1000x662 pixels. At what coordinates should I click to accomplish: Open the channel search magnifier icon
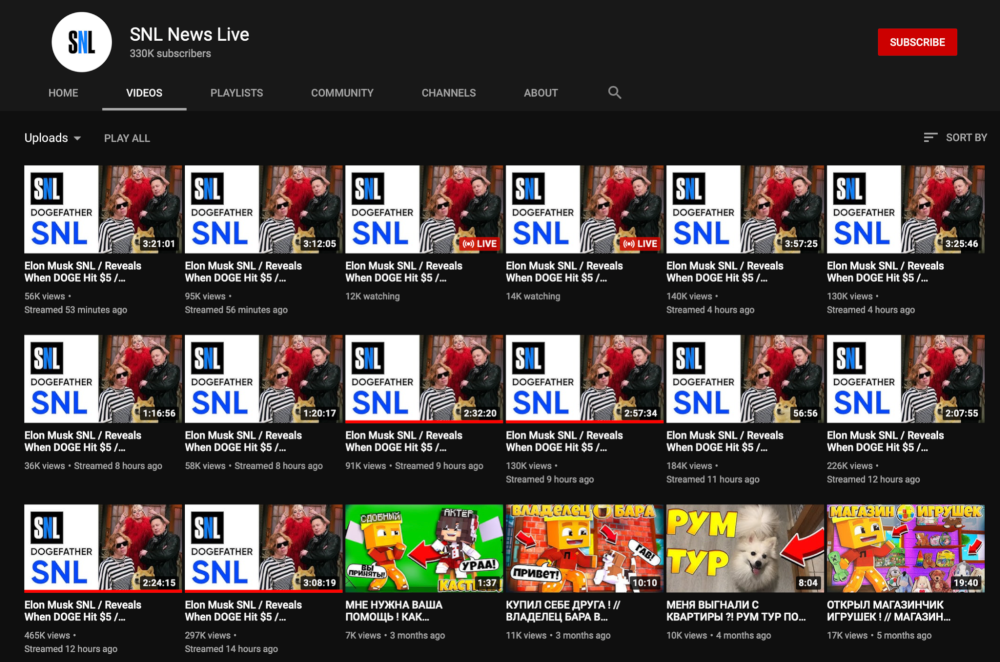(x=614, y=92)
